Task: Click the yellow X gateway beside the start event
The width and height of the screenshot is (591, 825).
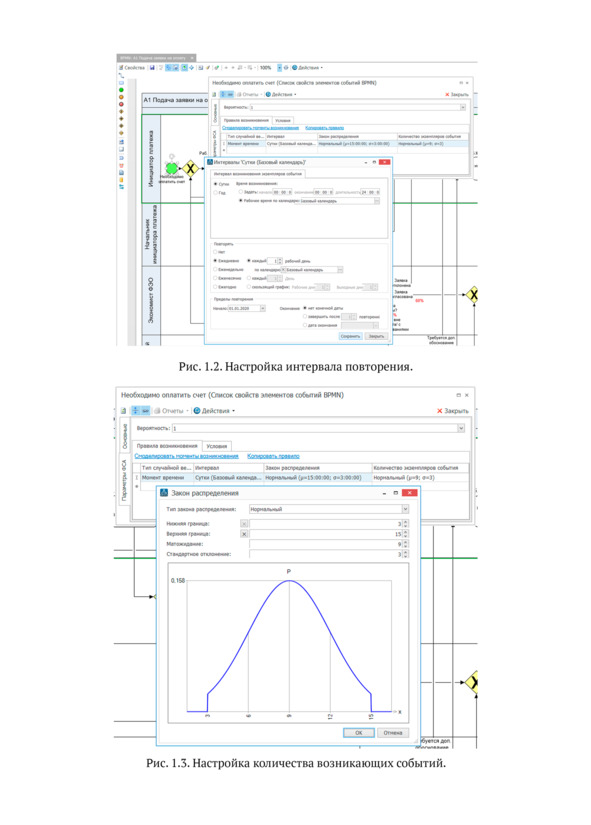Action: click(190, 168)
